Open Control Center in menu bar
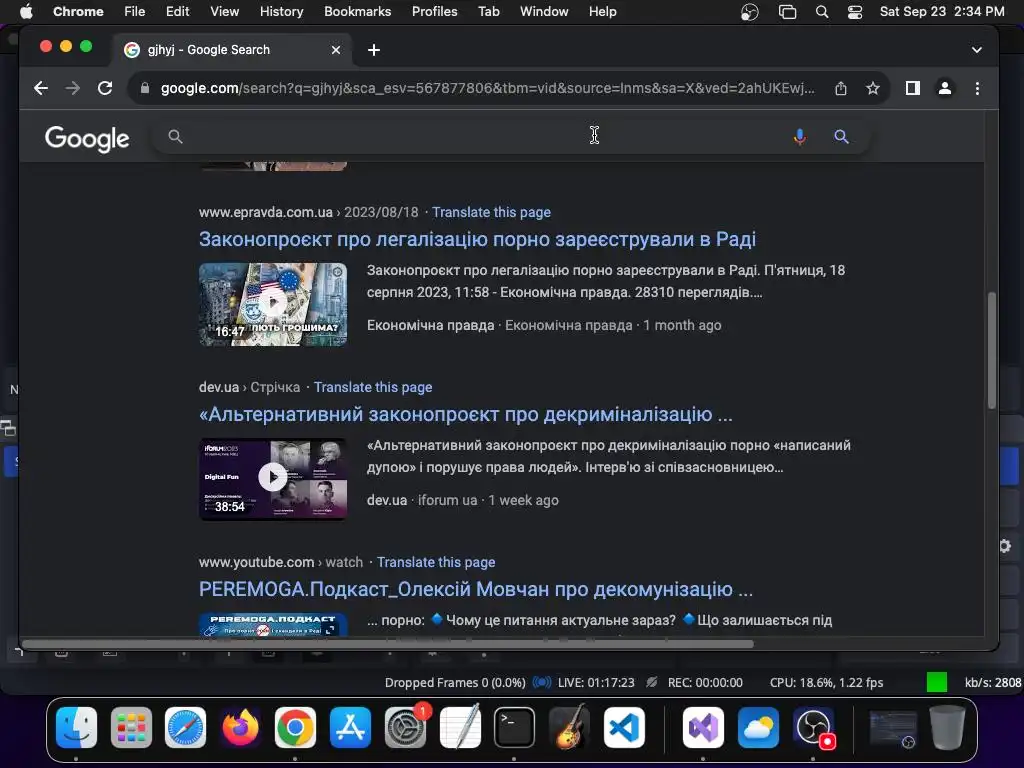The width and height of the screenshot is (1024, 768). click(x=855, y=12)
